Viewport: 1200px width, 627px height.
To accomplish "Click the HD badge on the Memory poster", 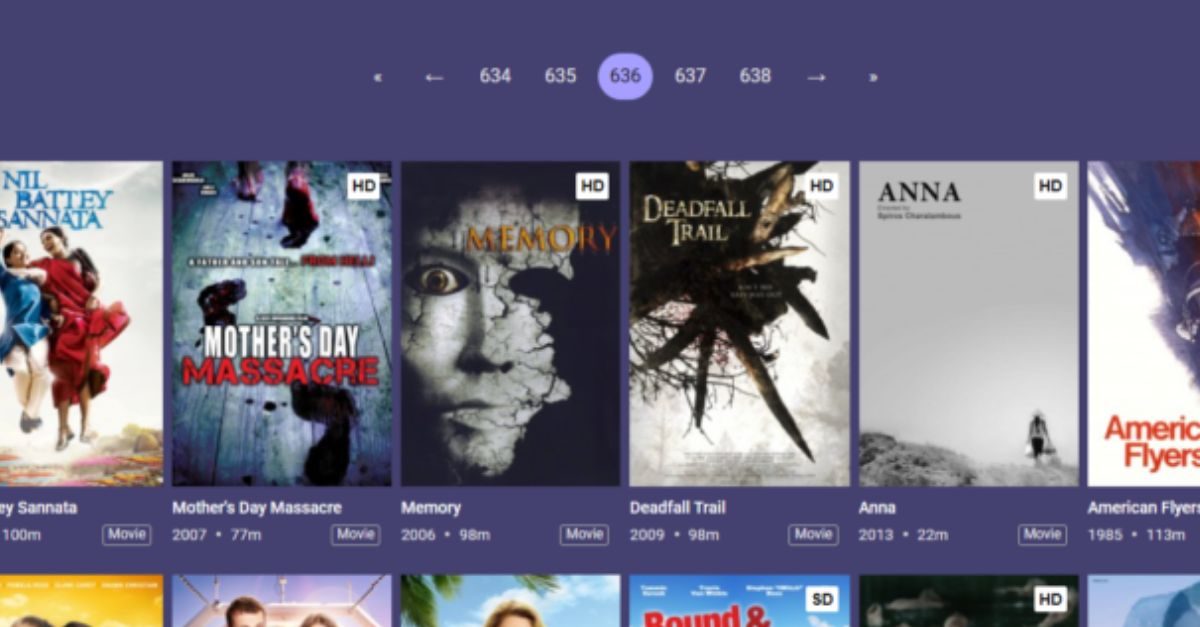I will point(592,186).
